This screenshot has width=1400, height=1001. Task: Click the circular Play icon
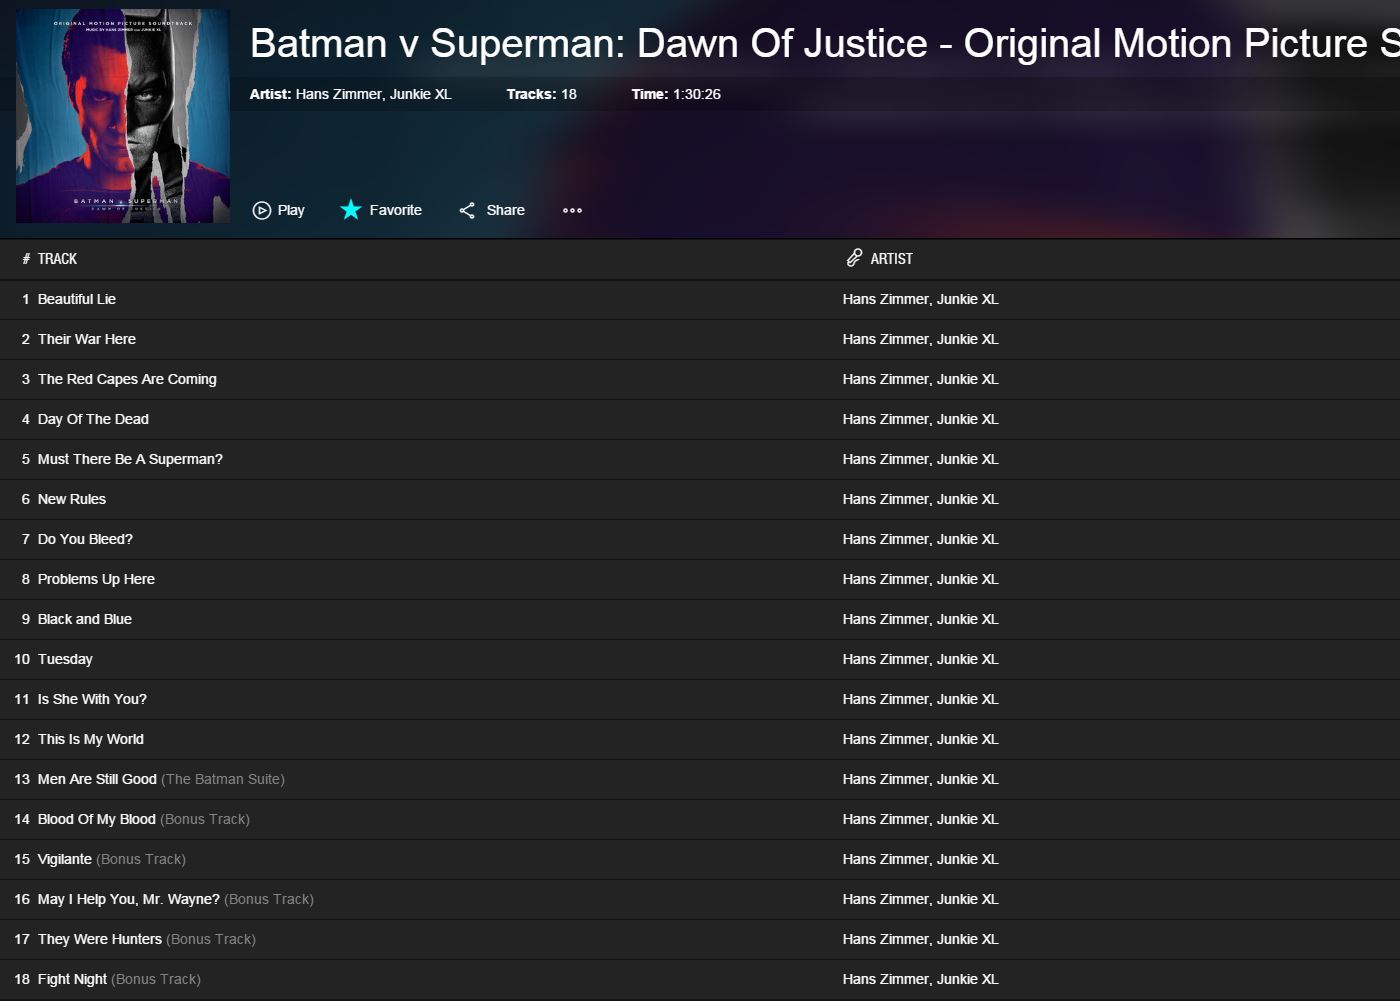click(262, 210)
